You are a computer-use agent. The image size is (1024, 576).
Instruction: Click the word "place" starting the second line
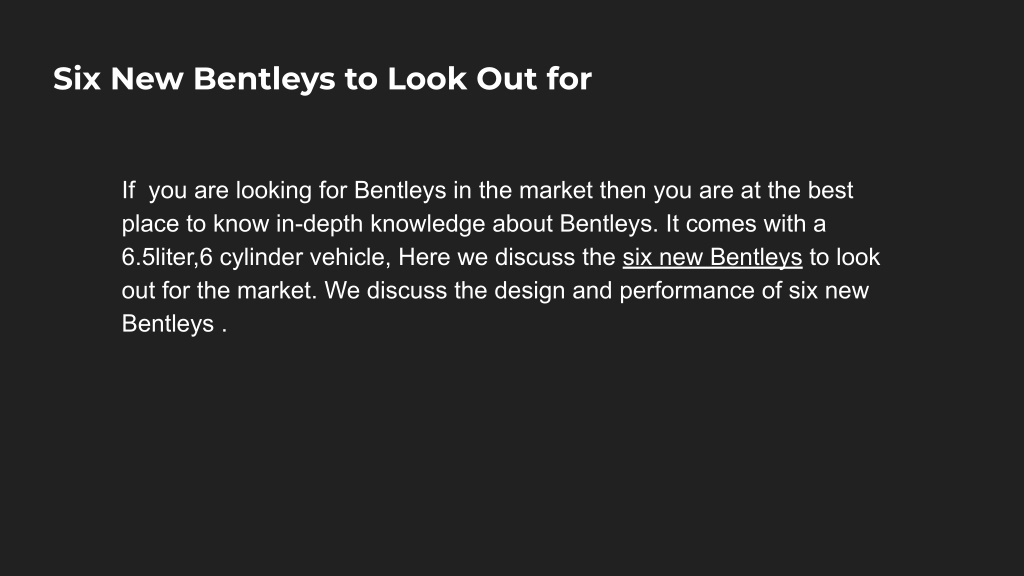[150, 224]
